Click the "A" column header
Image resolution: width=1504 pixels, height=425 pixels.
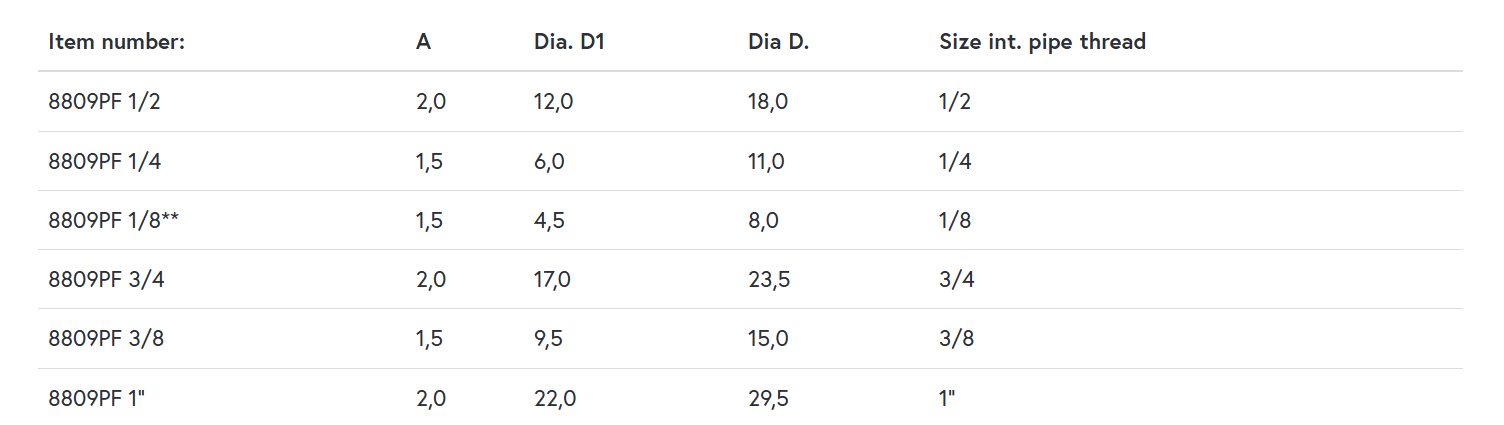pyautogui.click(x=424, y=42)
